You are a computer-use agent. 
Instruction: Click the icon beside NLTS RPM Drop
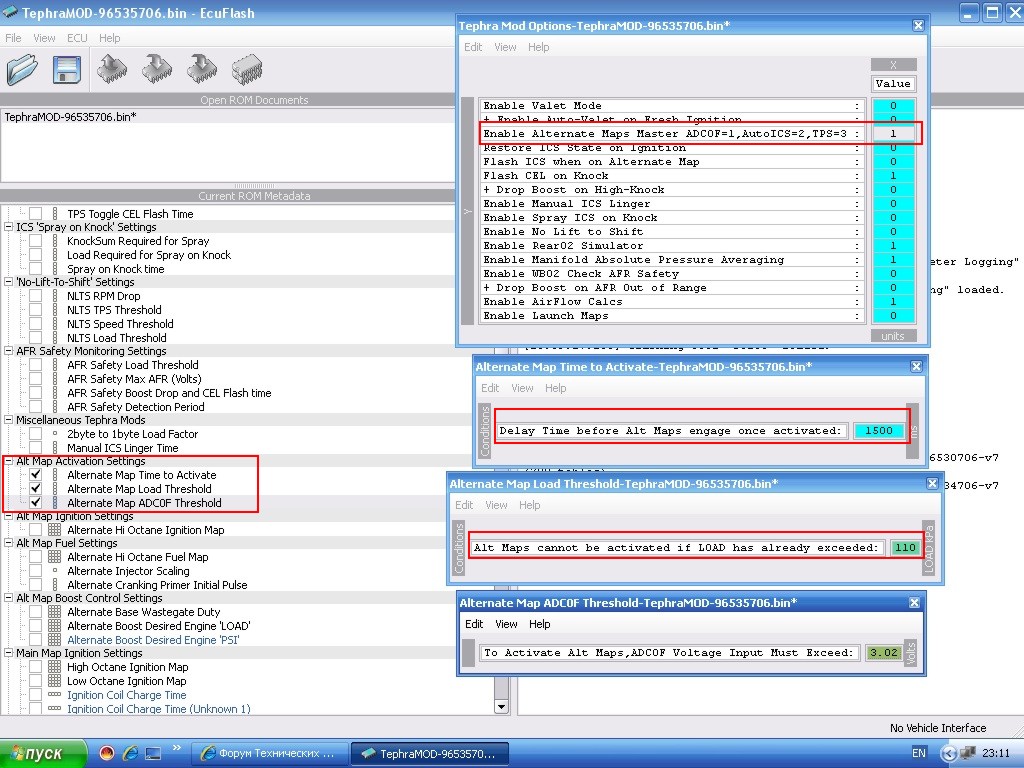pos(55,296)
